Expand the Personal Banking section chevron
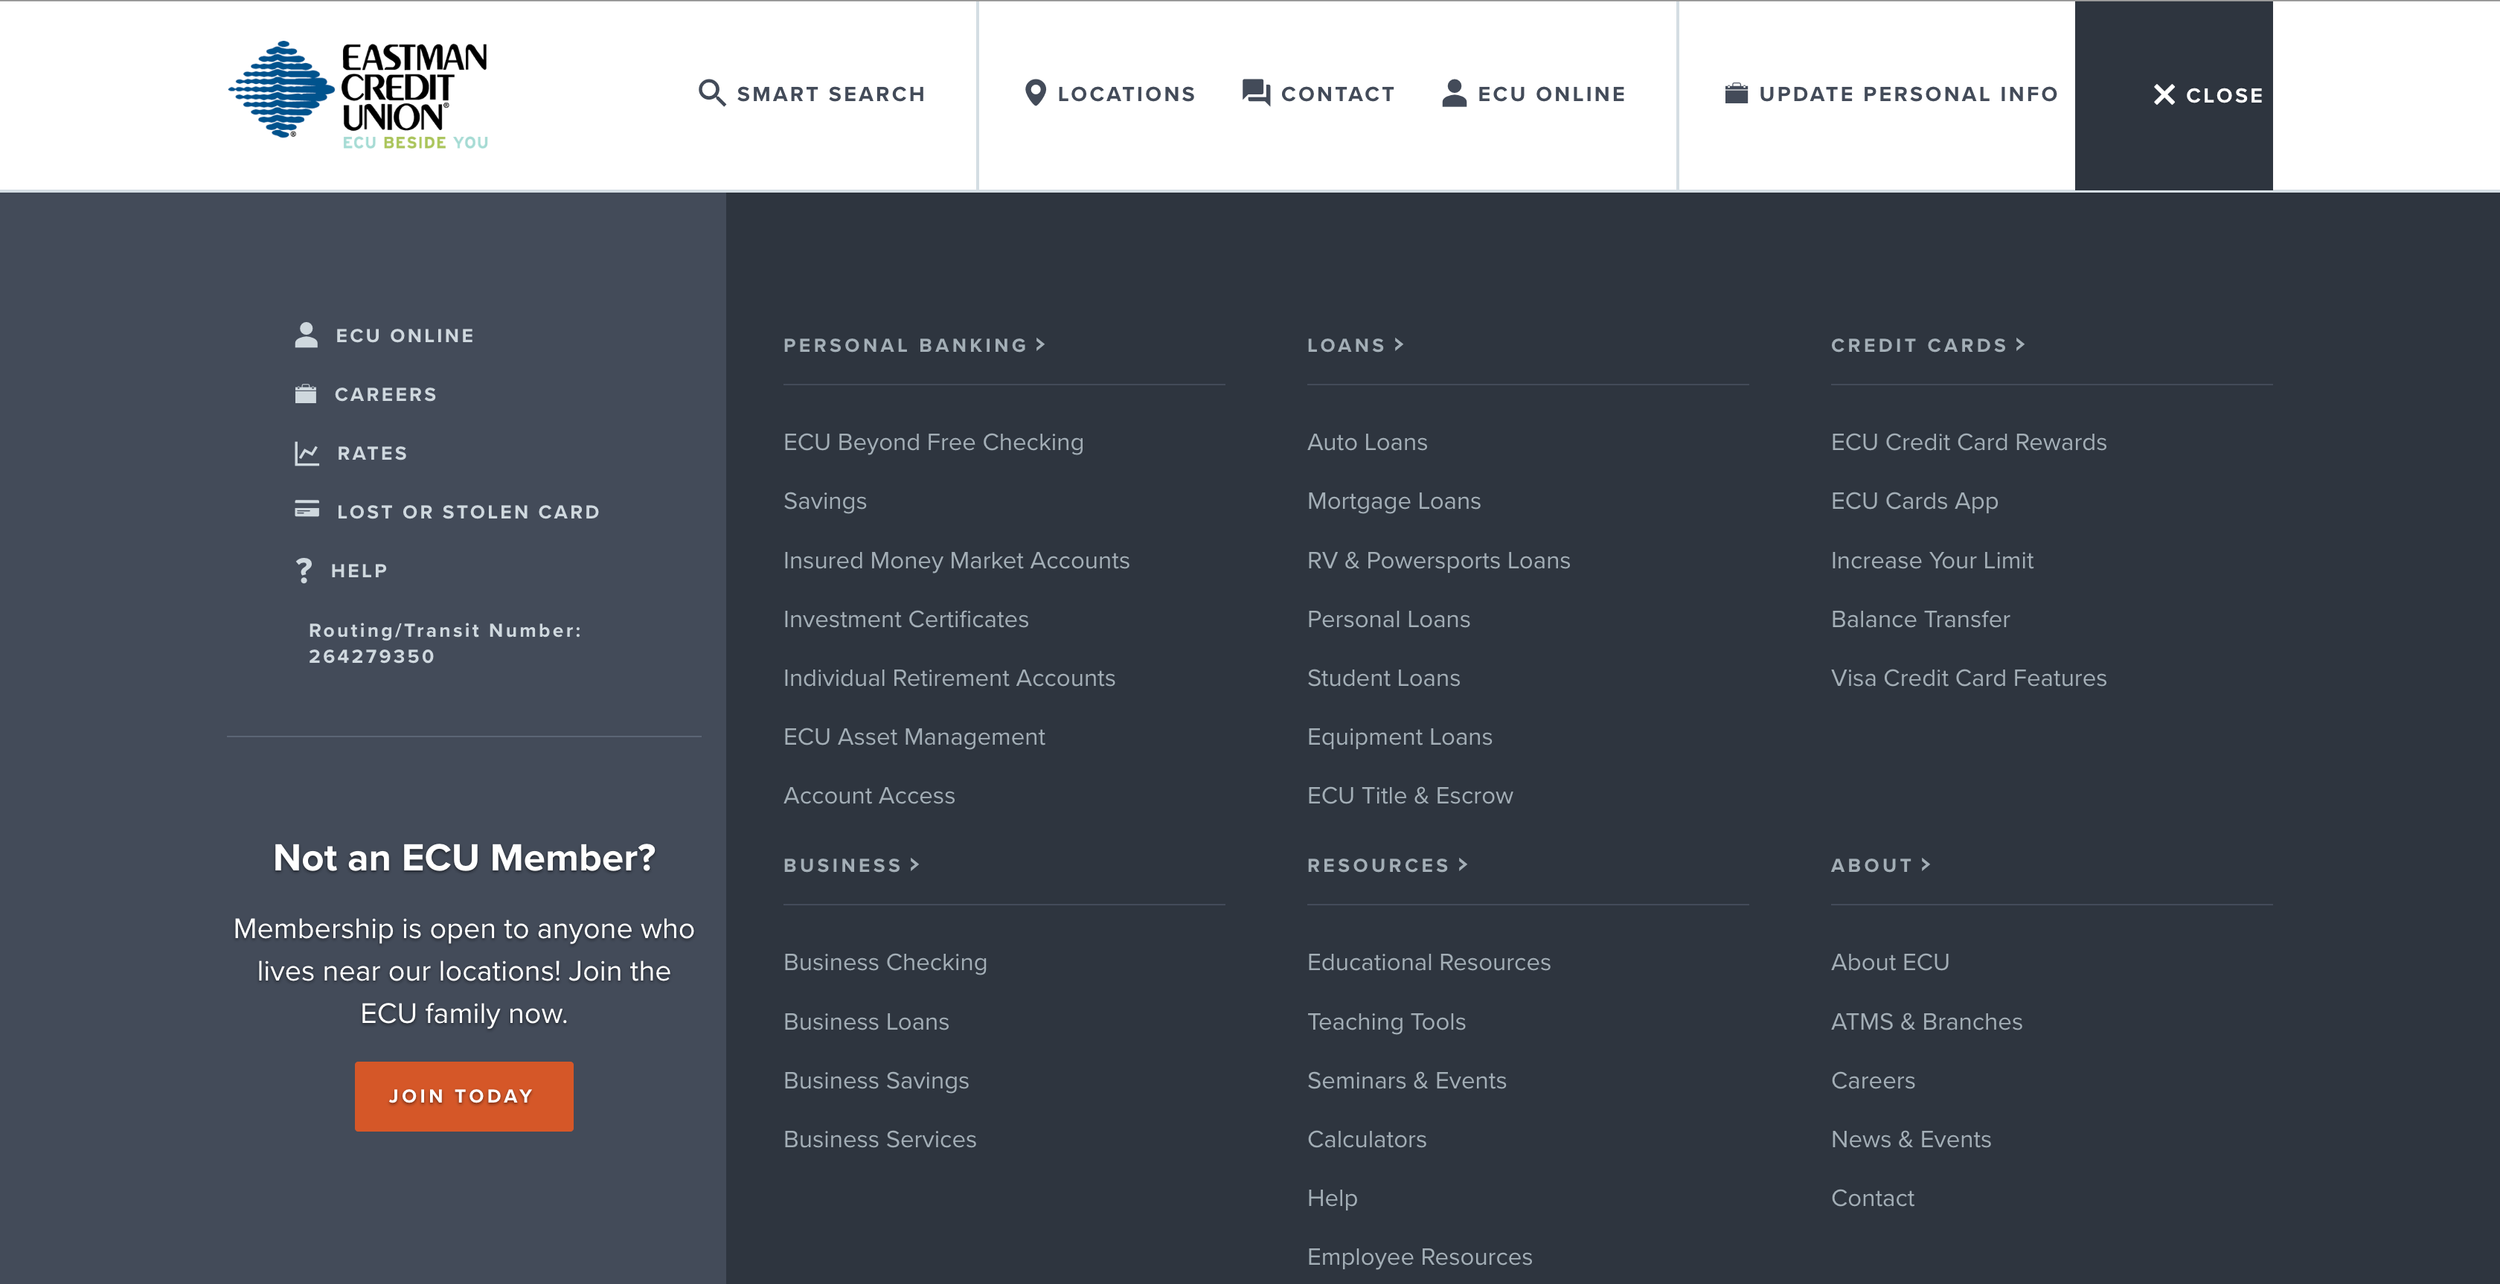 point(1041,344)
